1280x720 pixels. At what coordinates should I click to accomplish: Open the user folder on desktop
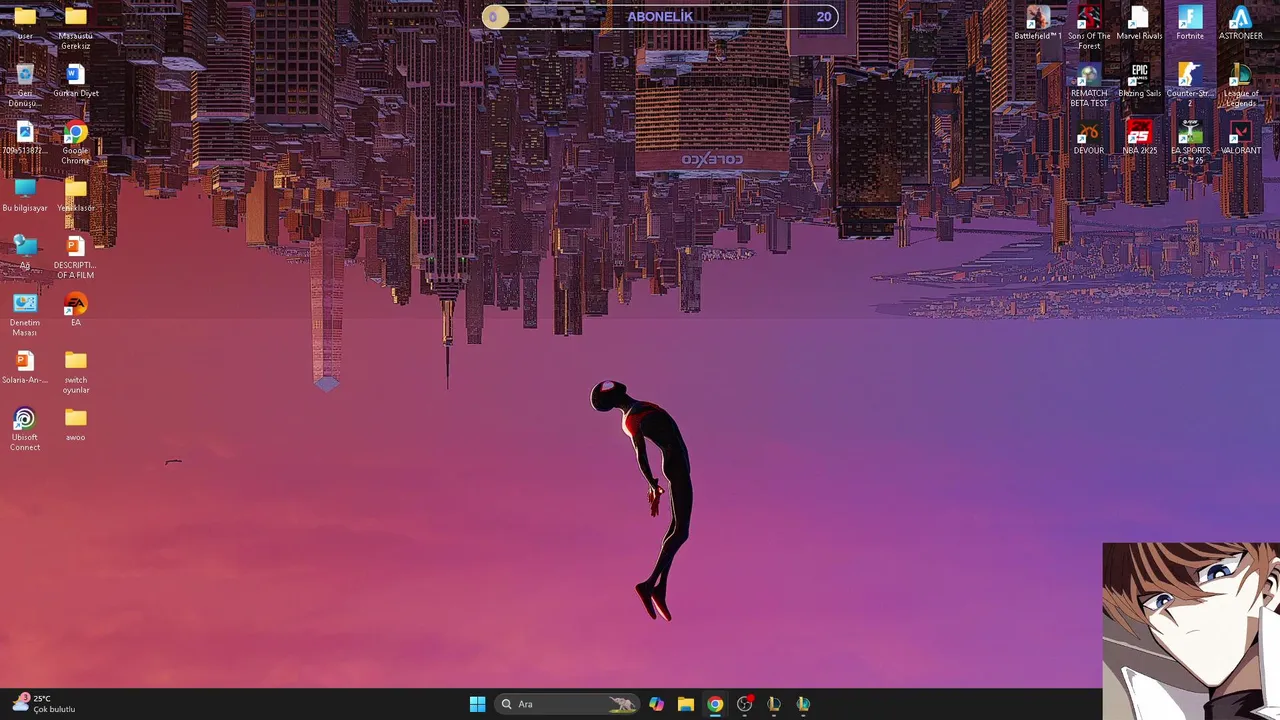(x=25, y=22)
